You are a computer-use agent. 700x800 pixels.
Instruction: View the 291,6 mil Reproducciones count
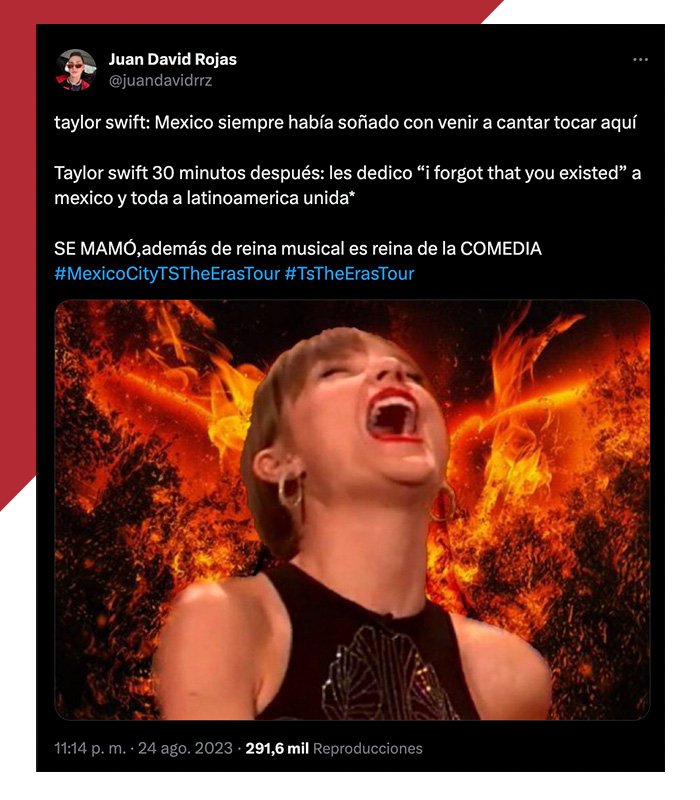(334, 748)
